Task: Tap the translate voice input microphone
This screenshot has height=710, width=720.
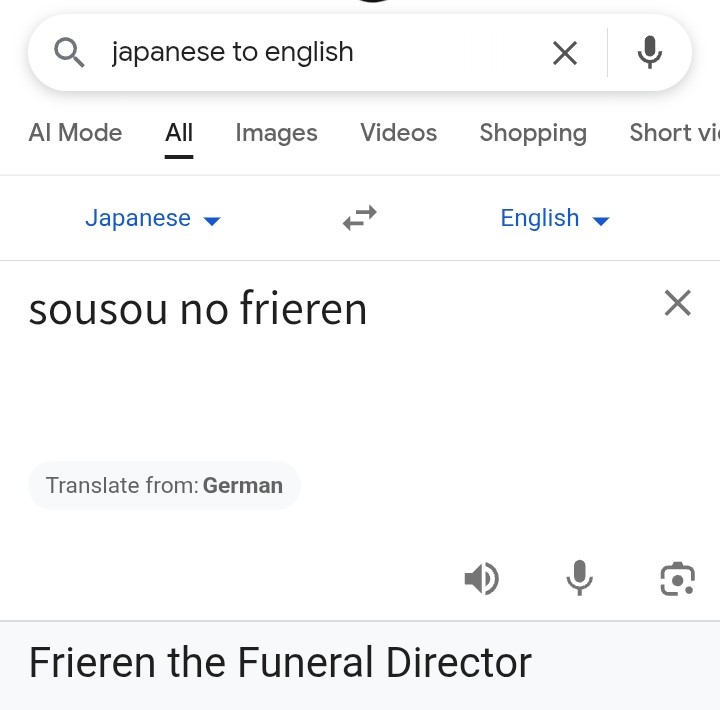Action: click(579, 578)
